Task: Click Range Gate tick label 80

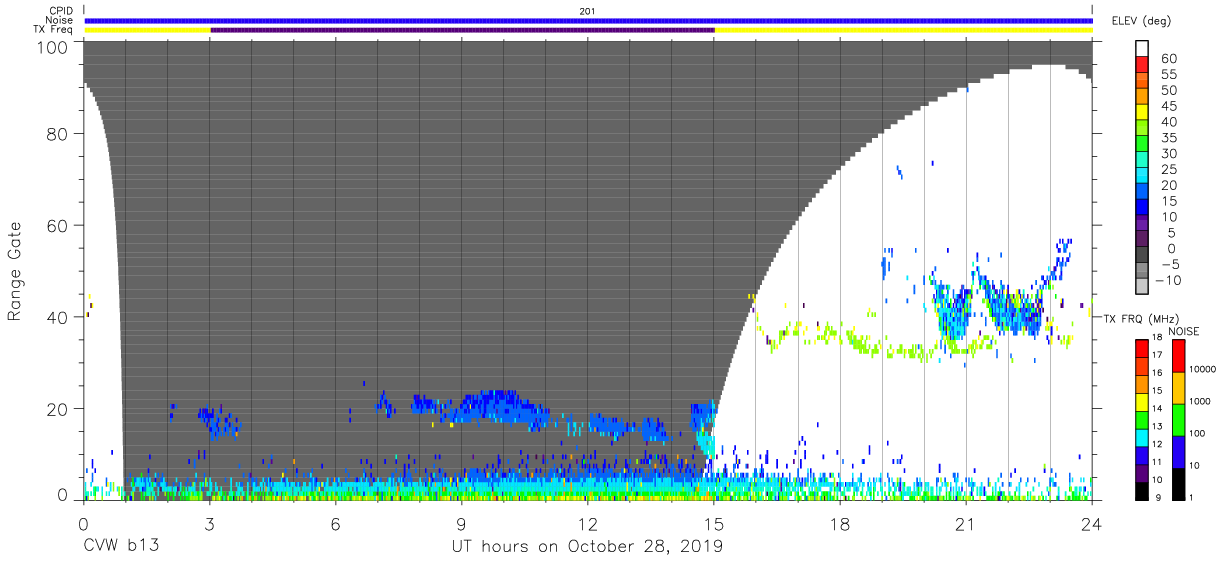Action: coord(56,134)
